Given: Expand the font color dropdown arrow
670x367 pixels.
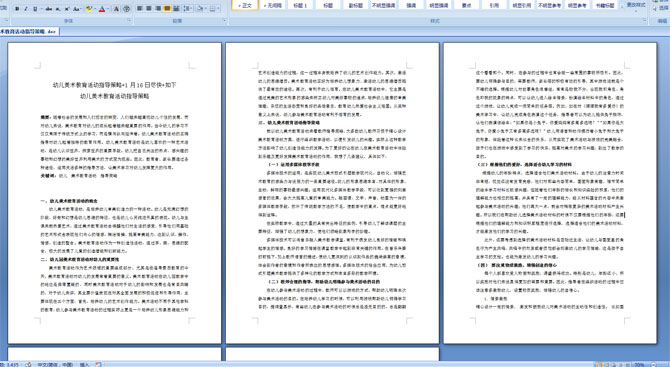Looking at the screenshot, I should click(108, 9).
